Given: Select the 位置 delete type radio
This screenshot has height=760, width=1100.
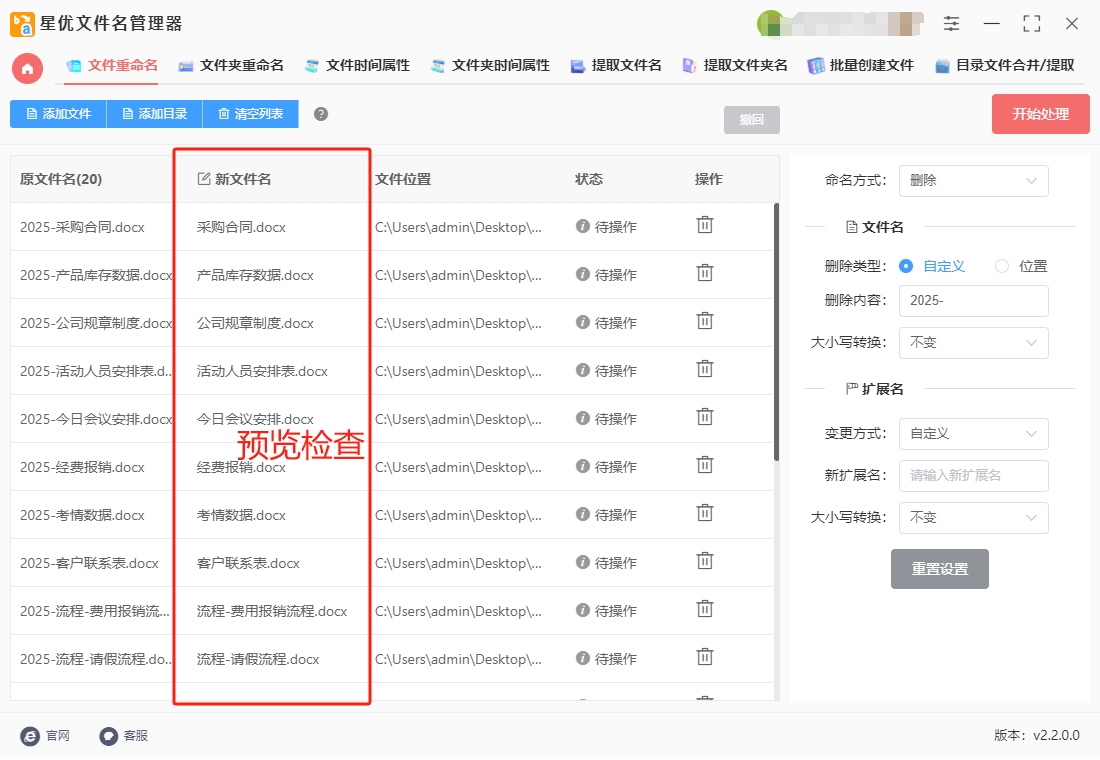Looking at the screenshot, I should (x=1002, y=266).
